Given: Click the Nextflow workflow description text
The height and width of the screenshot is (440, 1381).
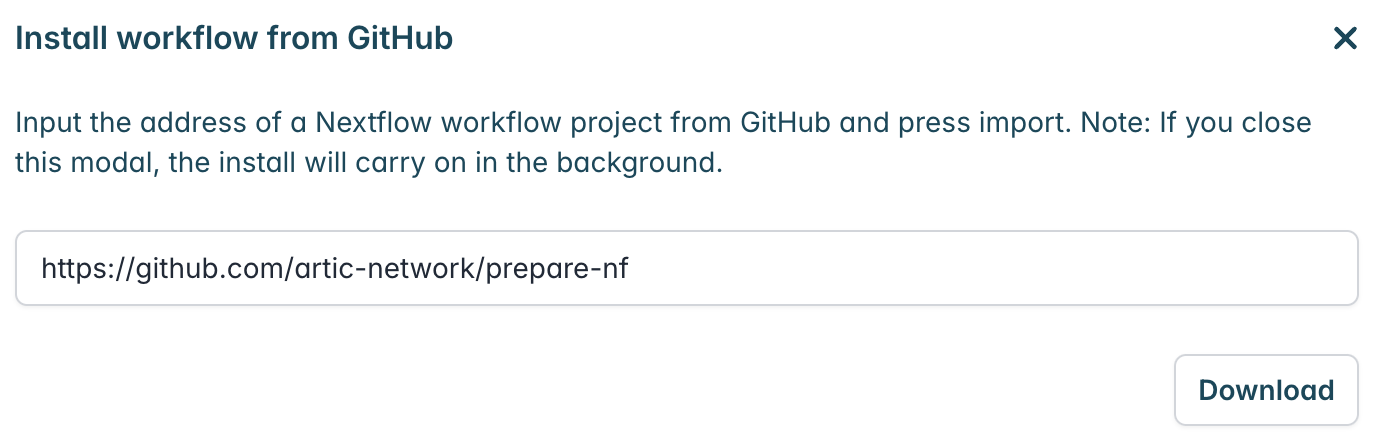Looking at the screenshot, I should pos(662,144).
